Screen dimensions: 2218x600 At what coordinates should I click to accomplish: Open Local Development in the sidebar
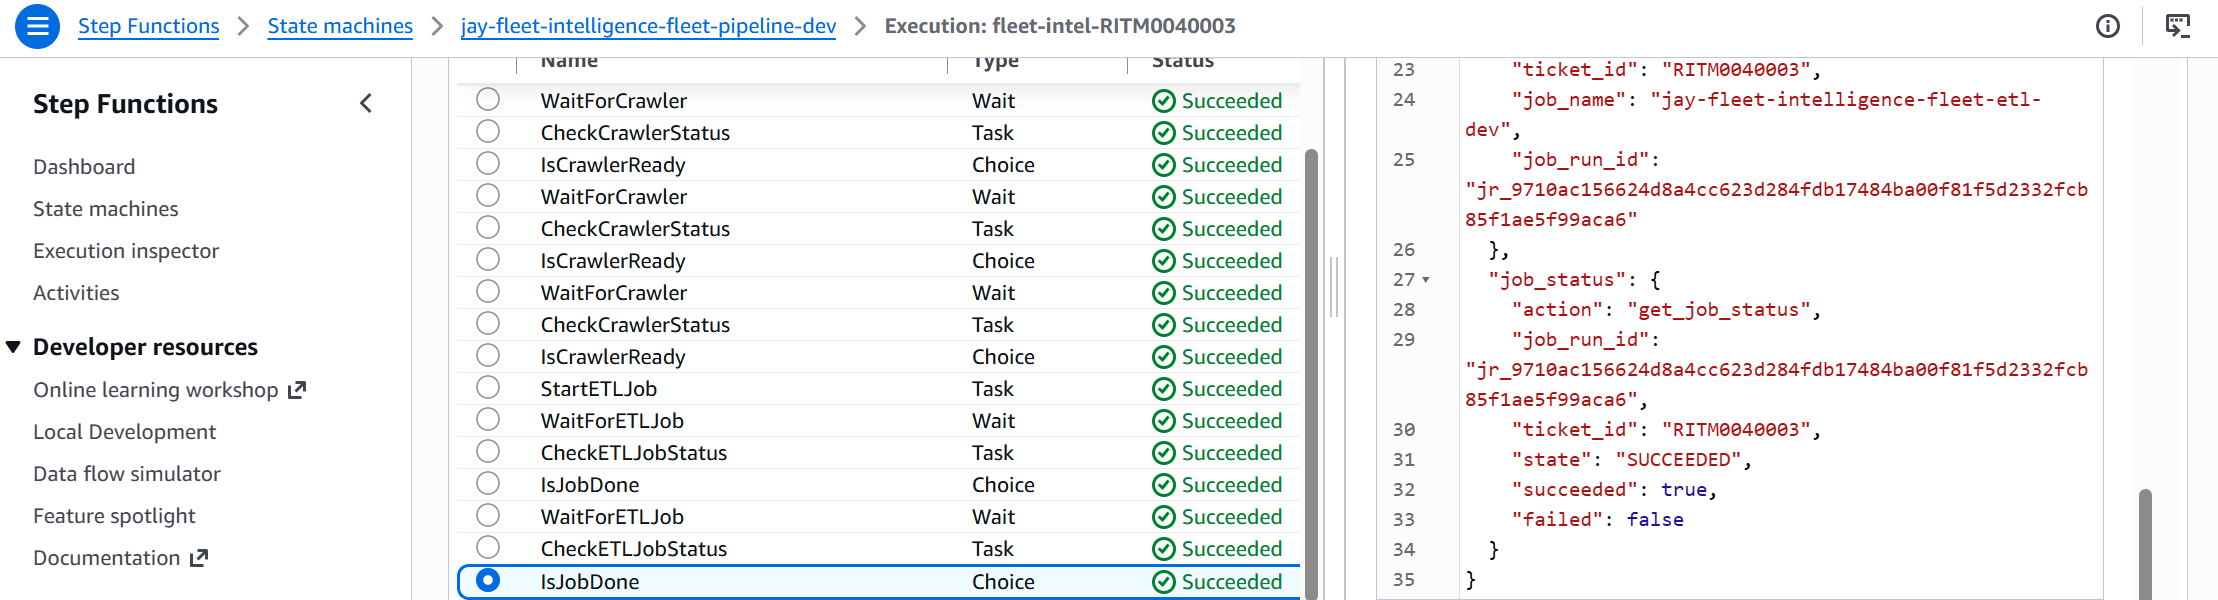point(125,432)
